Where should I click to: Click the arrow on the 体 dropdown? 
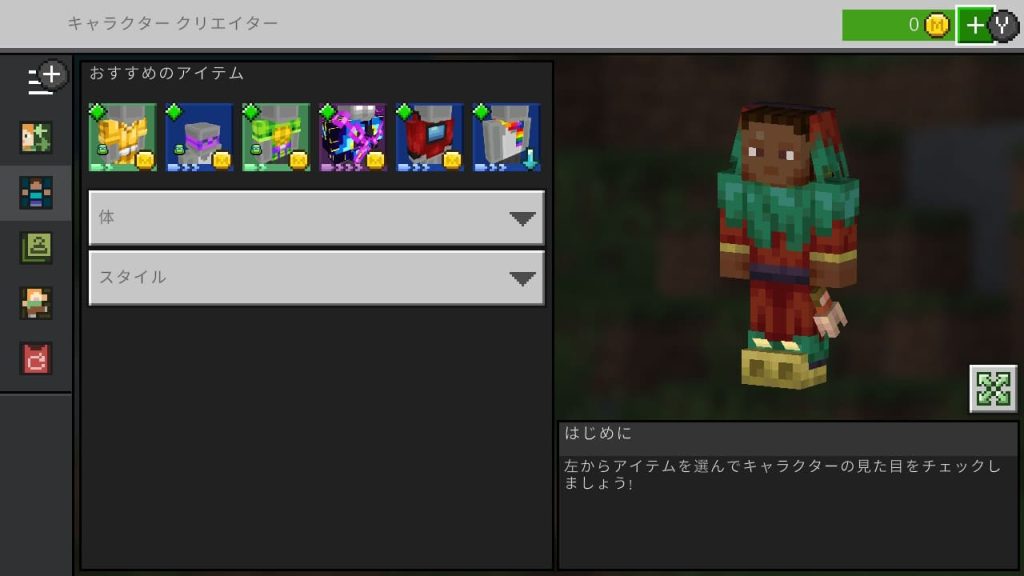pyautogui.click(x=522, y=219)
